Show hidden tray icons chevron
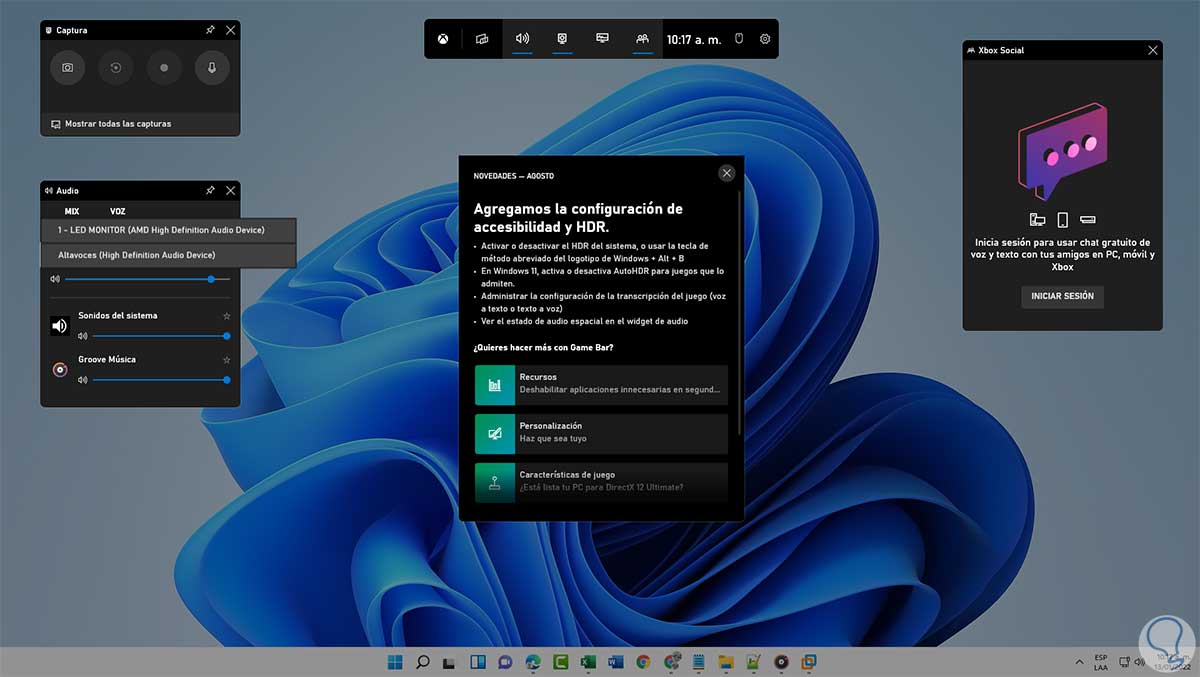 [1079, 662]
